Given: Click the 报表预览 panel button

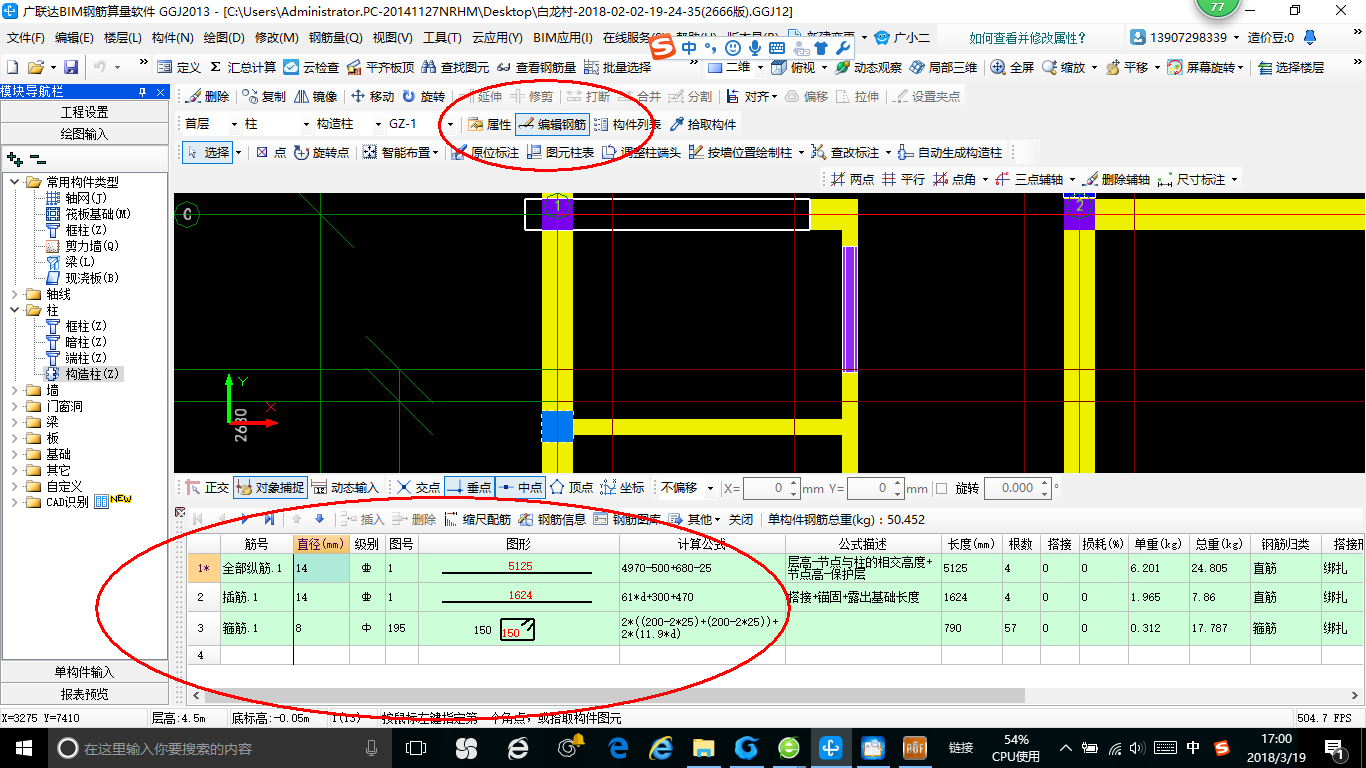Looking at the screenshot, I should [85, 693].
